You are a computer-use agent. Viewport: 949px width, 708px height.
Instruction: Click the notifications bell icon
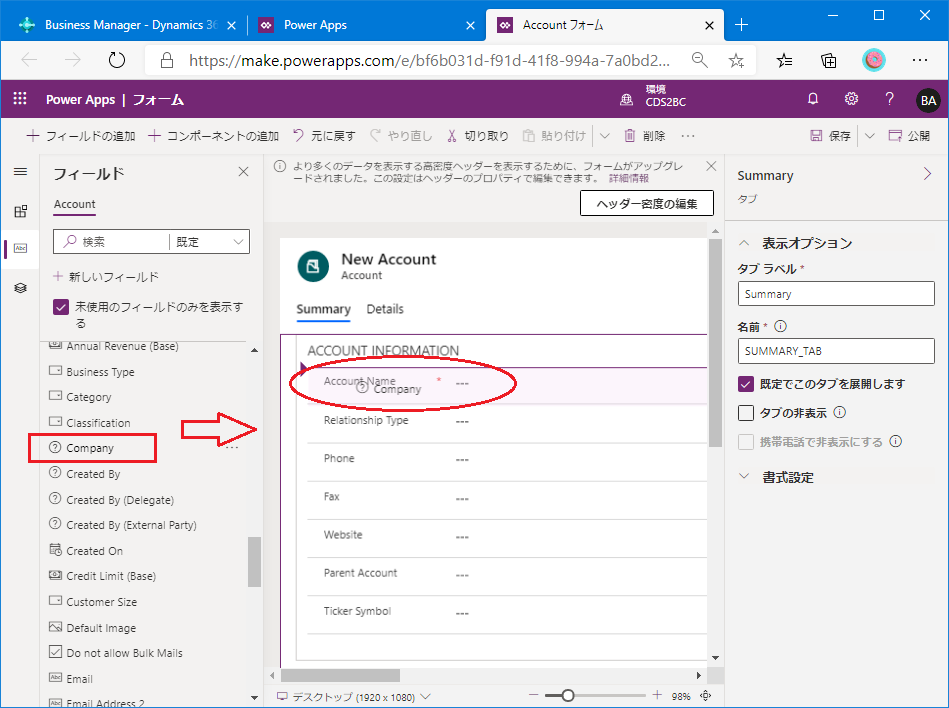point(813,99)
